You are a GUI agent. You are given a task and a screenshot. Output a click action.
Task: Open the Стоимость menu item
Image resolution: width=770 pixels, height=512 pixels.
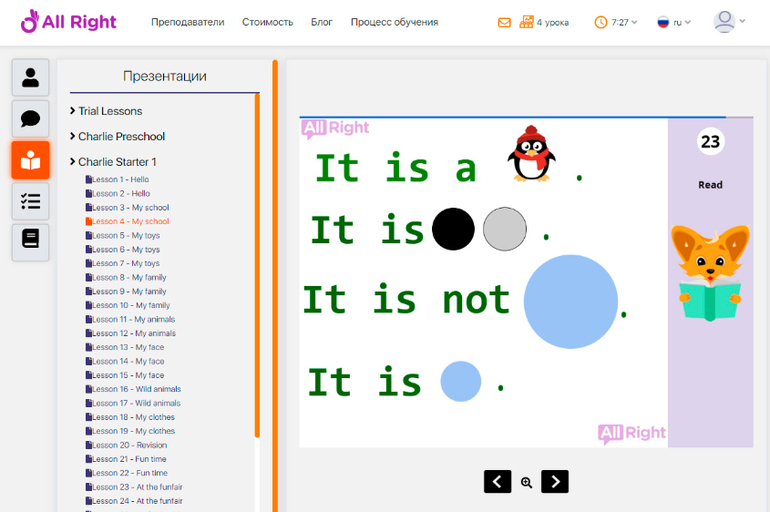(x=267, y=22)
